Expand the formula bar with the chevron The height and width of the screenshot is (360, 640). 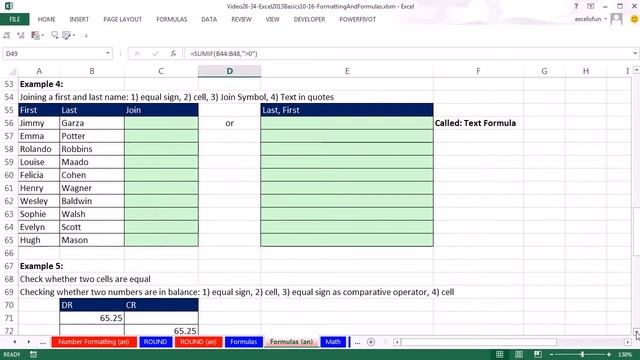(635, 53)
